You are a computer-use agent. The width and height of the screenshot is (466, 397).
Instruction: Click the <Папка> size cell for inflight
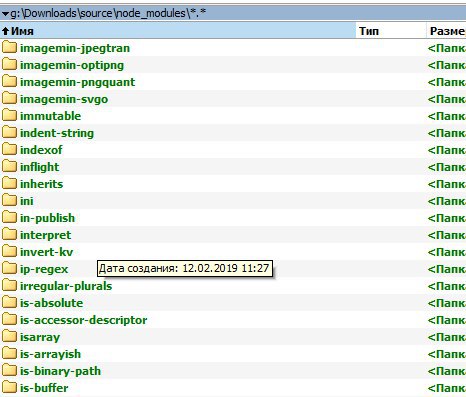[447, 167]
